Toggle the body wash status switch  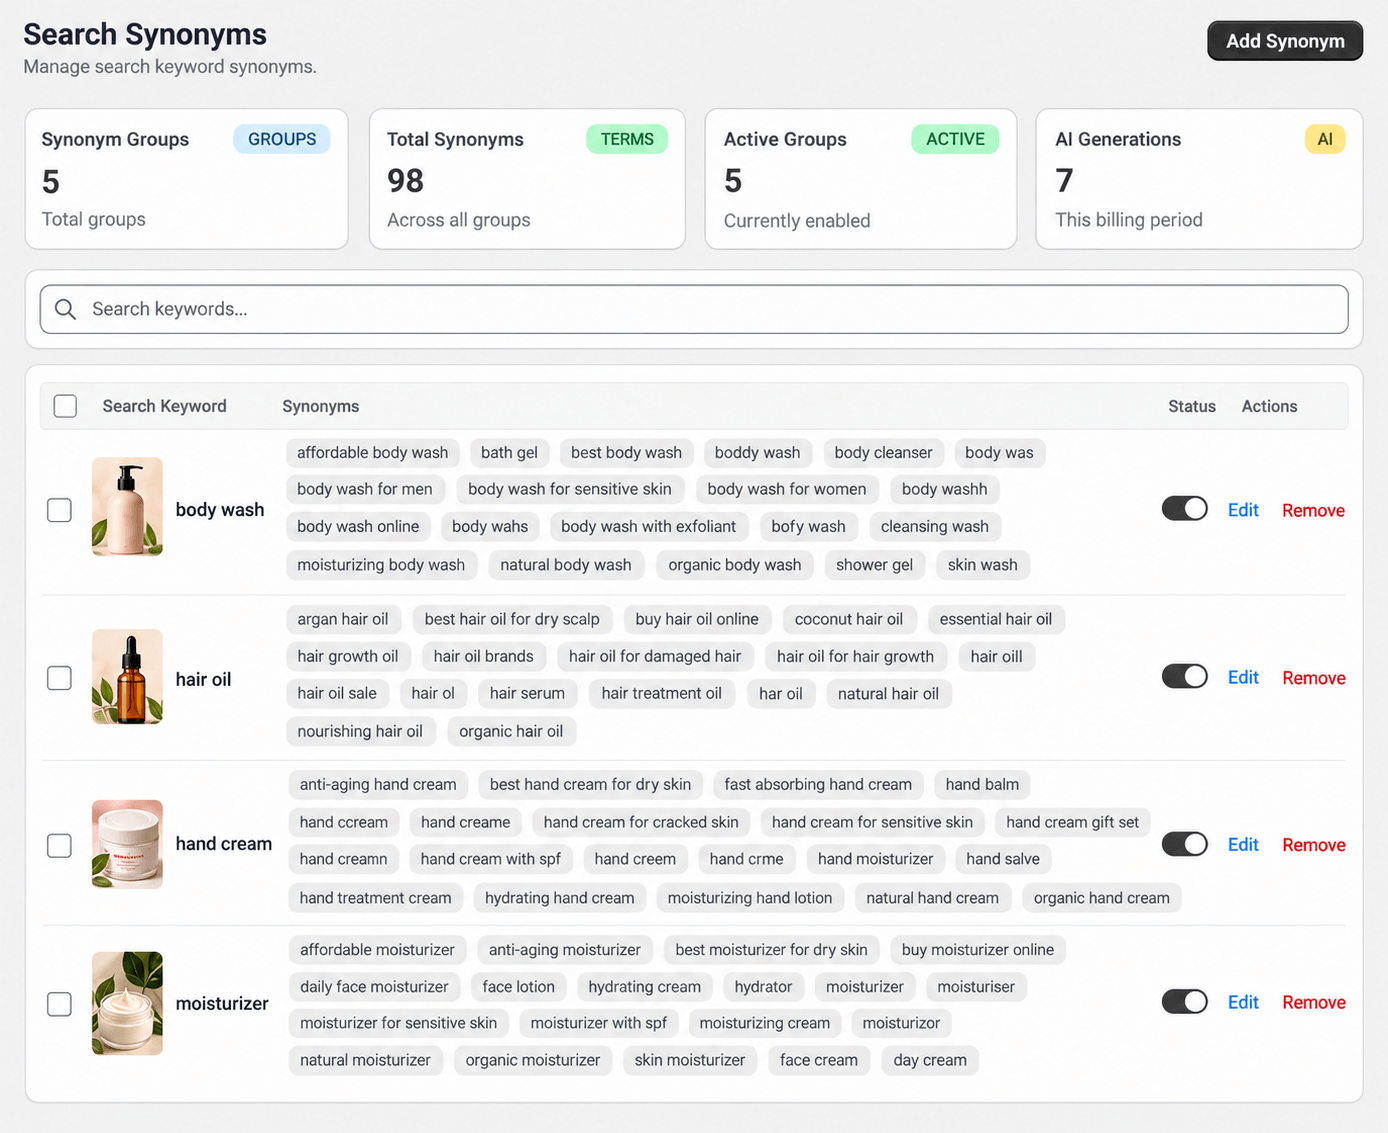(x=1185, y=509)
